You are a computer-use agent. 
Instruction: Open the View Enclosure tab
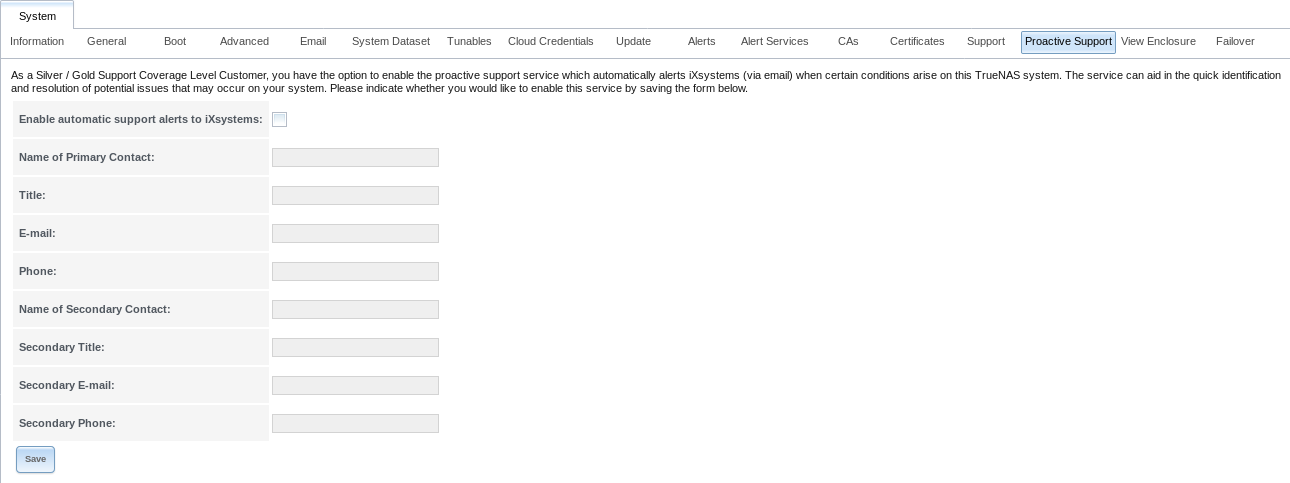[1158, 41]
